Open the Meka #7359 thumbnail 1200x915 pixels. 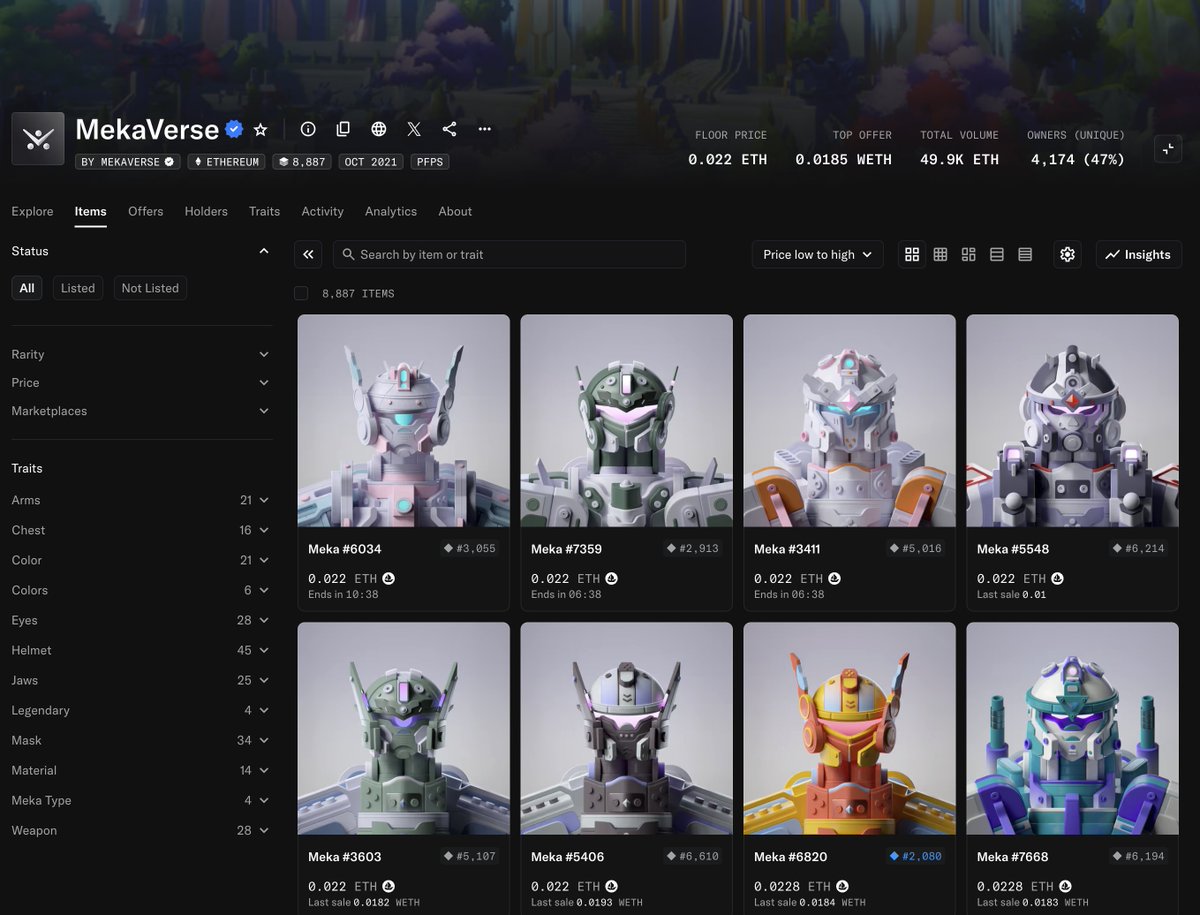[627, 421]
